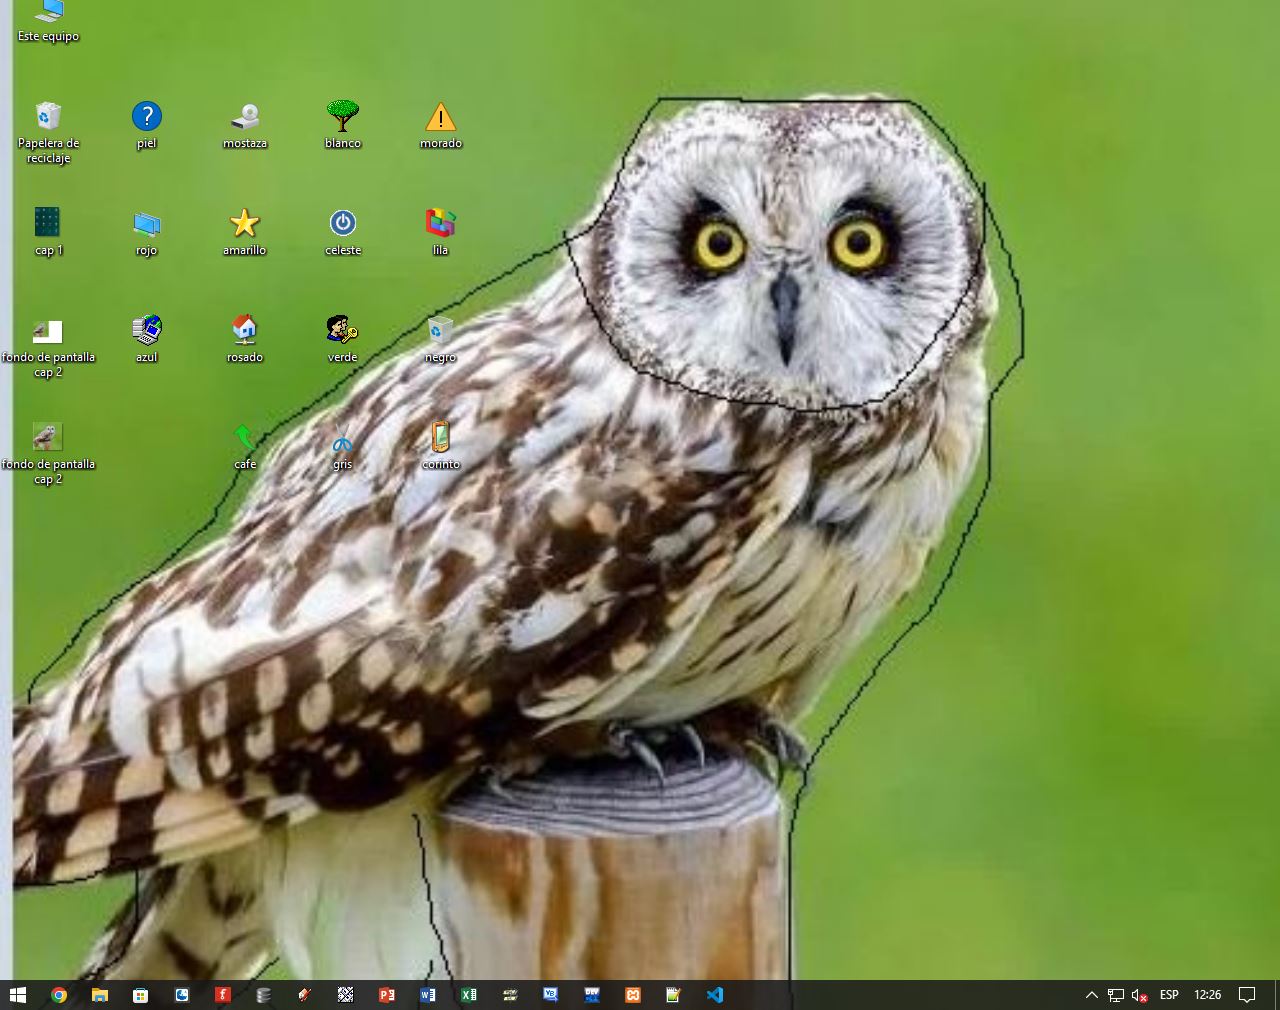Screen dimensions: 1280x1010
Task: Launch Visual Studio Code from taskbar
Action: pyautogui.click(x=715, y=995)
